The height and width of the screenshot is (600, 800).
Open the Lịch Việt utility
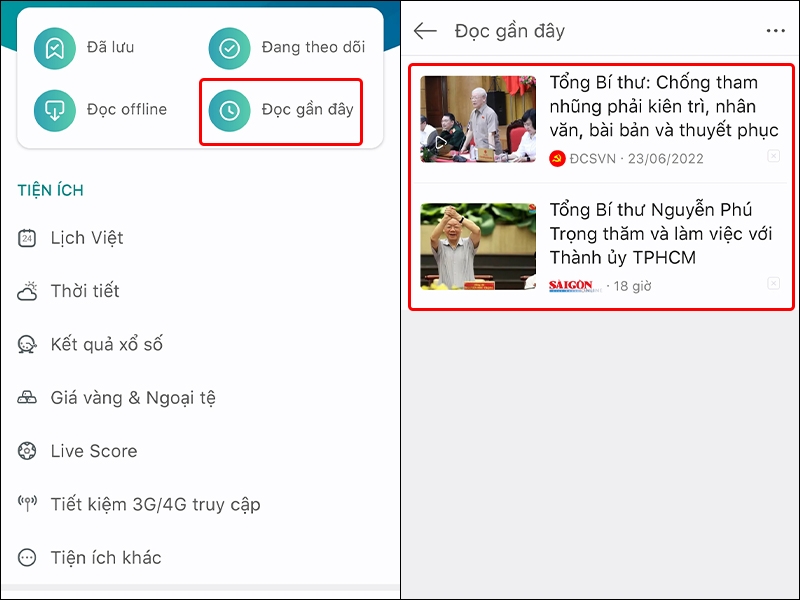coord(87,238)
